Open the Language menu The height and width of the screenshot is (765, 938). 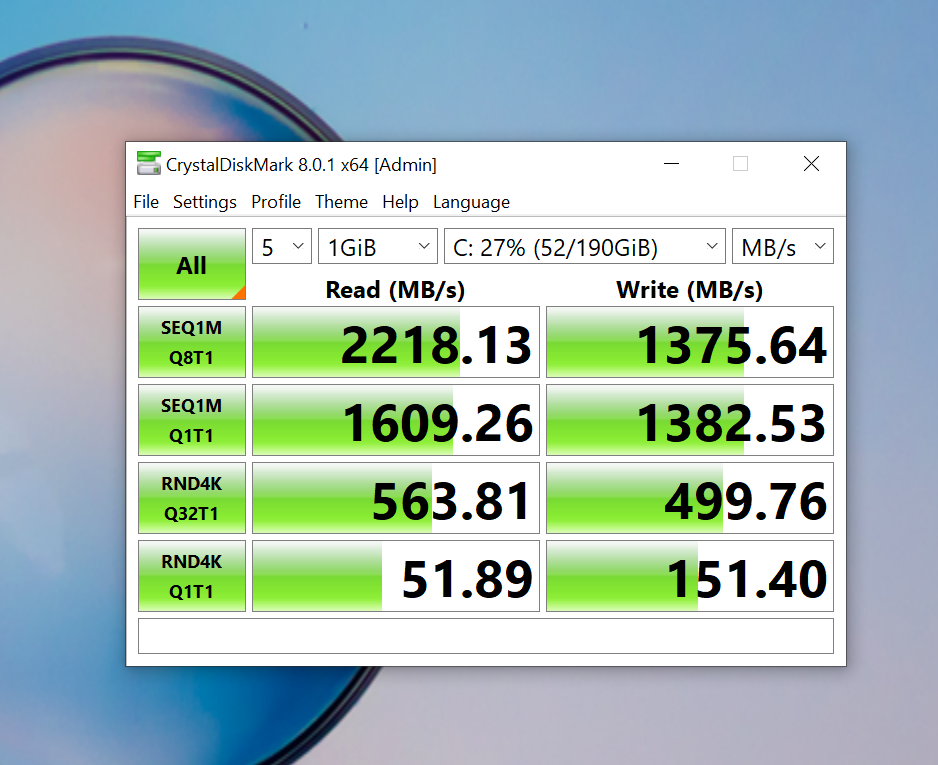tap(471, 202)
